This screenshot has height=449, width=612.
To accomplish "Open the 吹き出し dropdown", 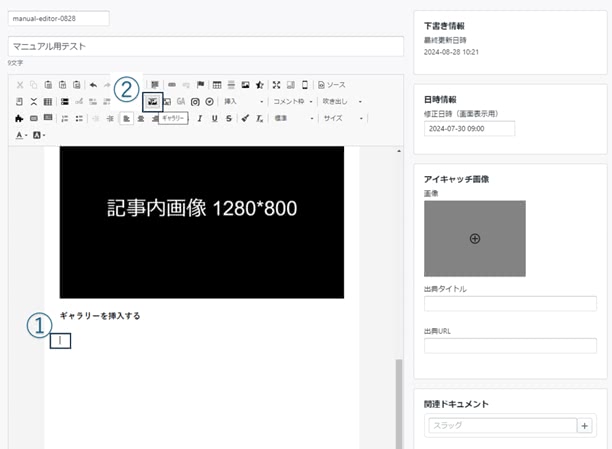I will [x=342, y=102].
